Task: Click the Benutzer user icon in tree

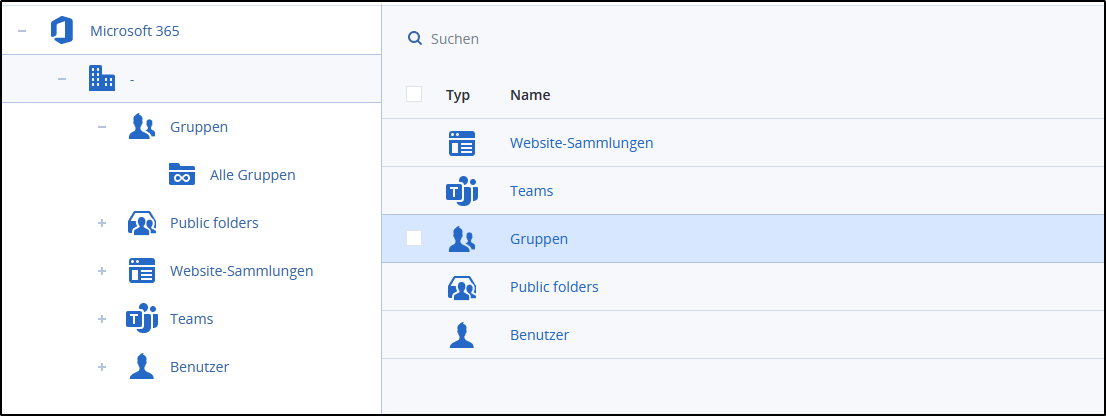Action: tap(142, 367)
